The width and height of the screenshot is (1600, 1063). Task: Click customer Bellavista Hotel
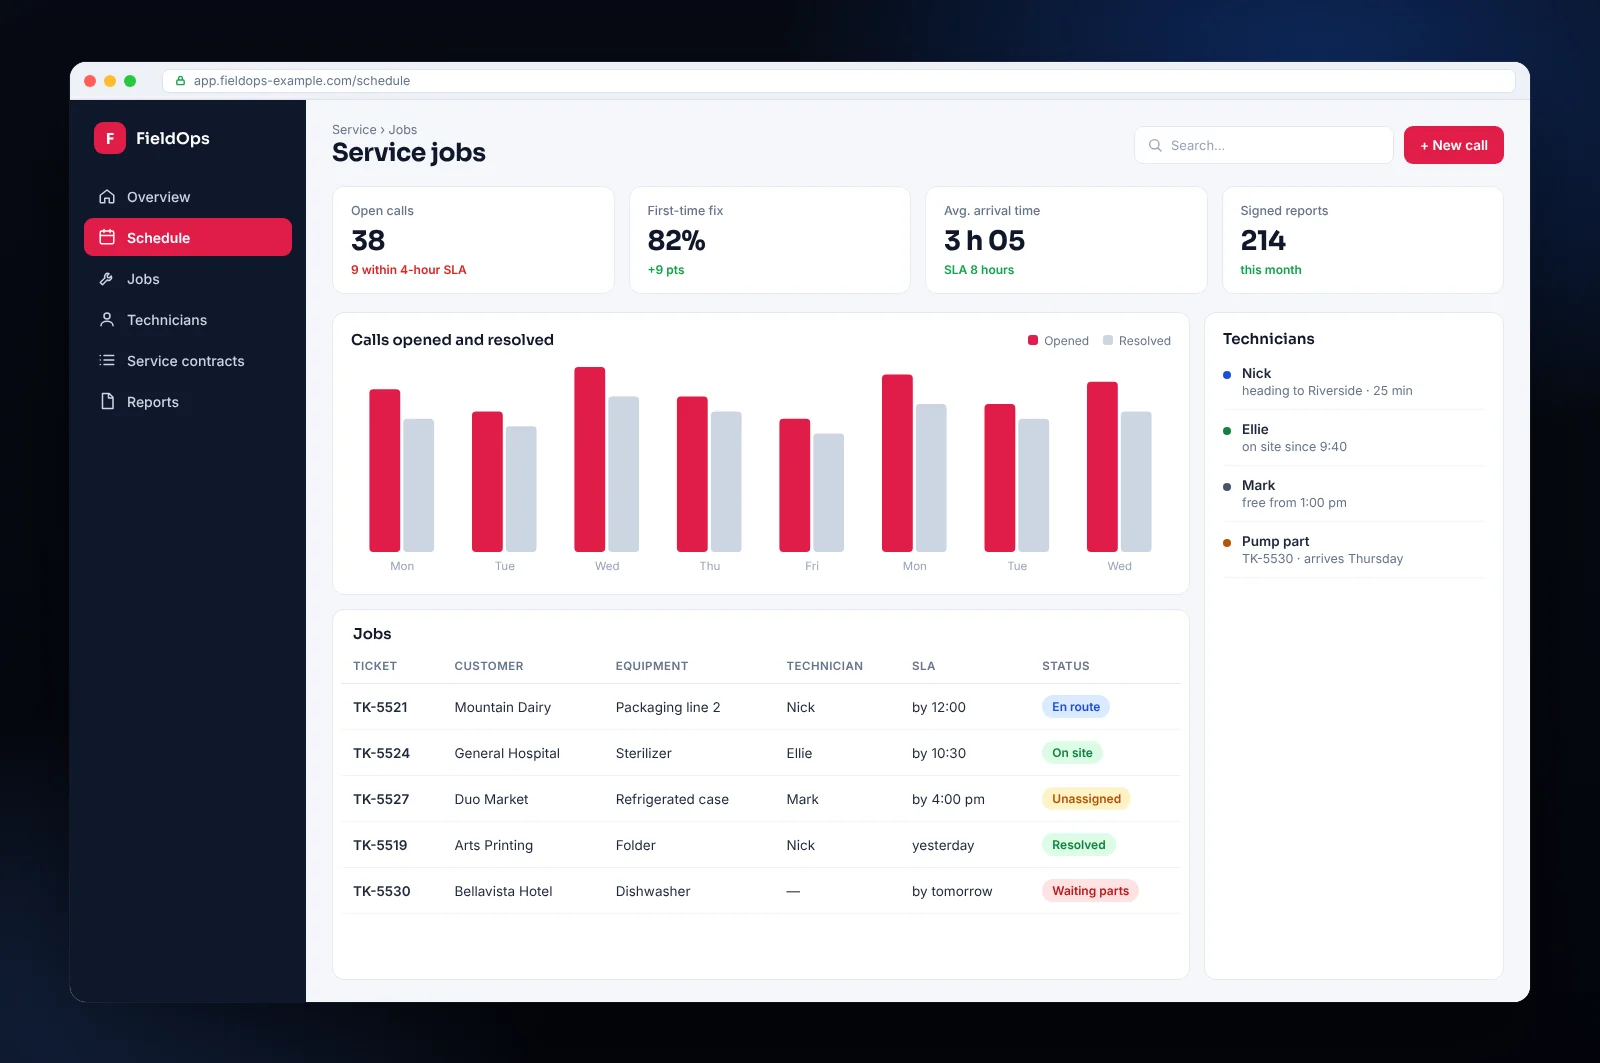click(x=503, y=891)
